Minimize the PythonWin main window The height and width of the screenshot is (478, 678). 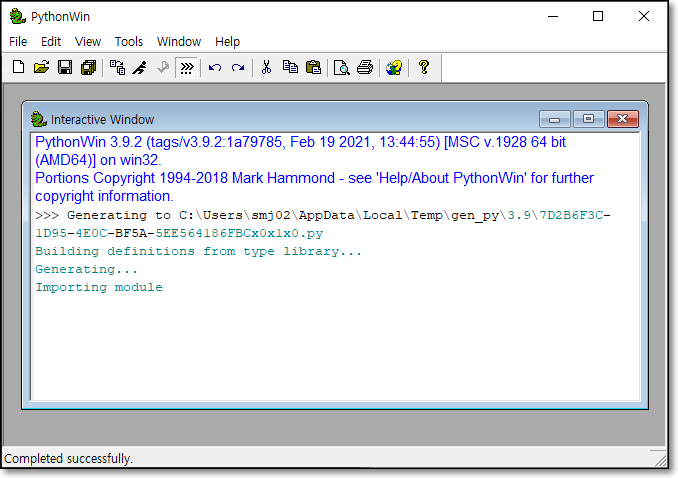553,16
